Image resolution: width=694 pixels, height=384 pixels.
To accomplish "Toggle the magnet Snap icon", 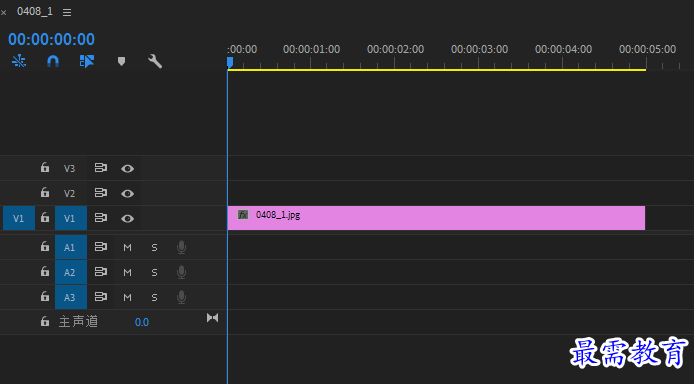I will coord(53,61).
